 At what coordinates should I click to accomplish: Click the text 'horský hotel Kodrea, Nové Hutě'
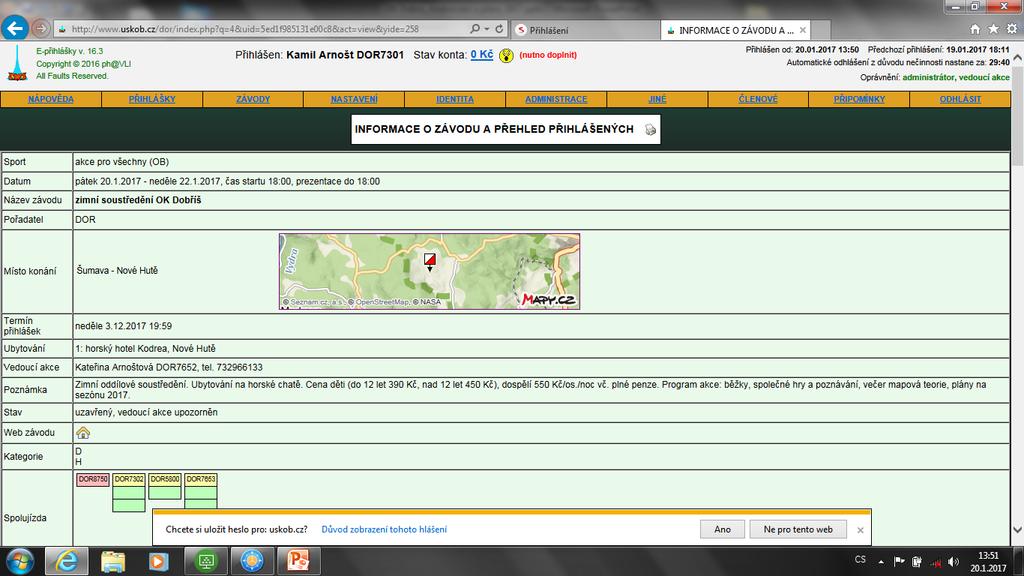coord(150,349)
